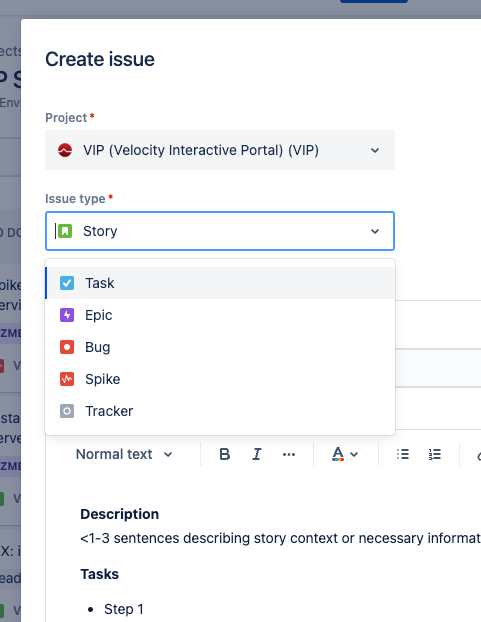Insert a bullet list
The image size is (481, 622).
tap(402, 454)
